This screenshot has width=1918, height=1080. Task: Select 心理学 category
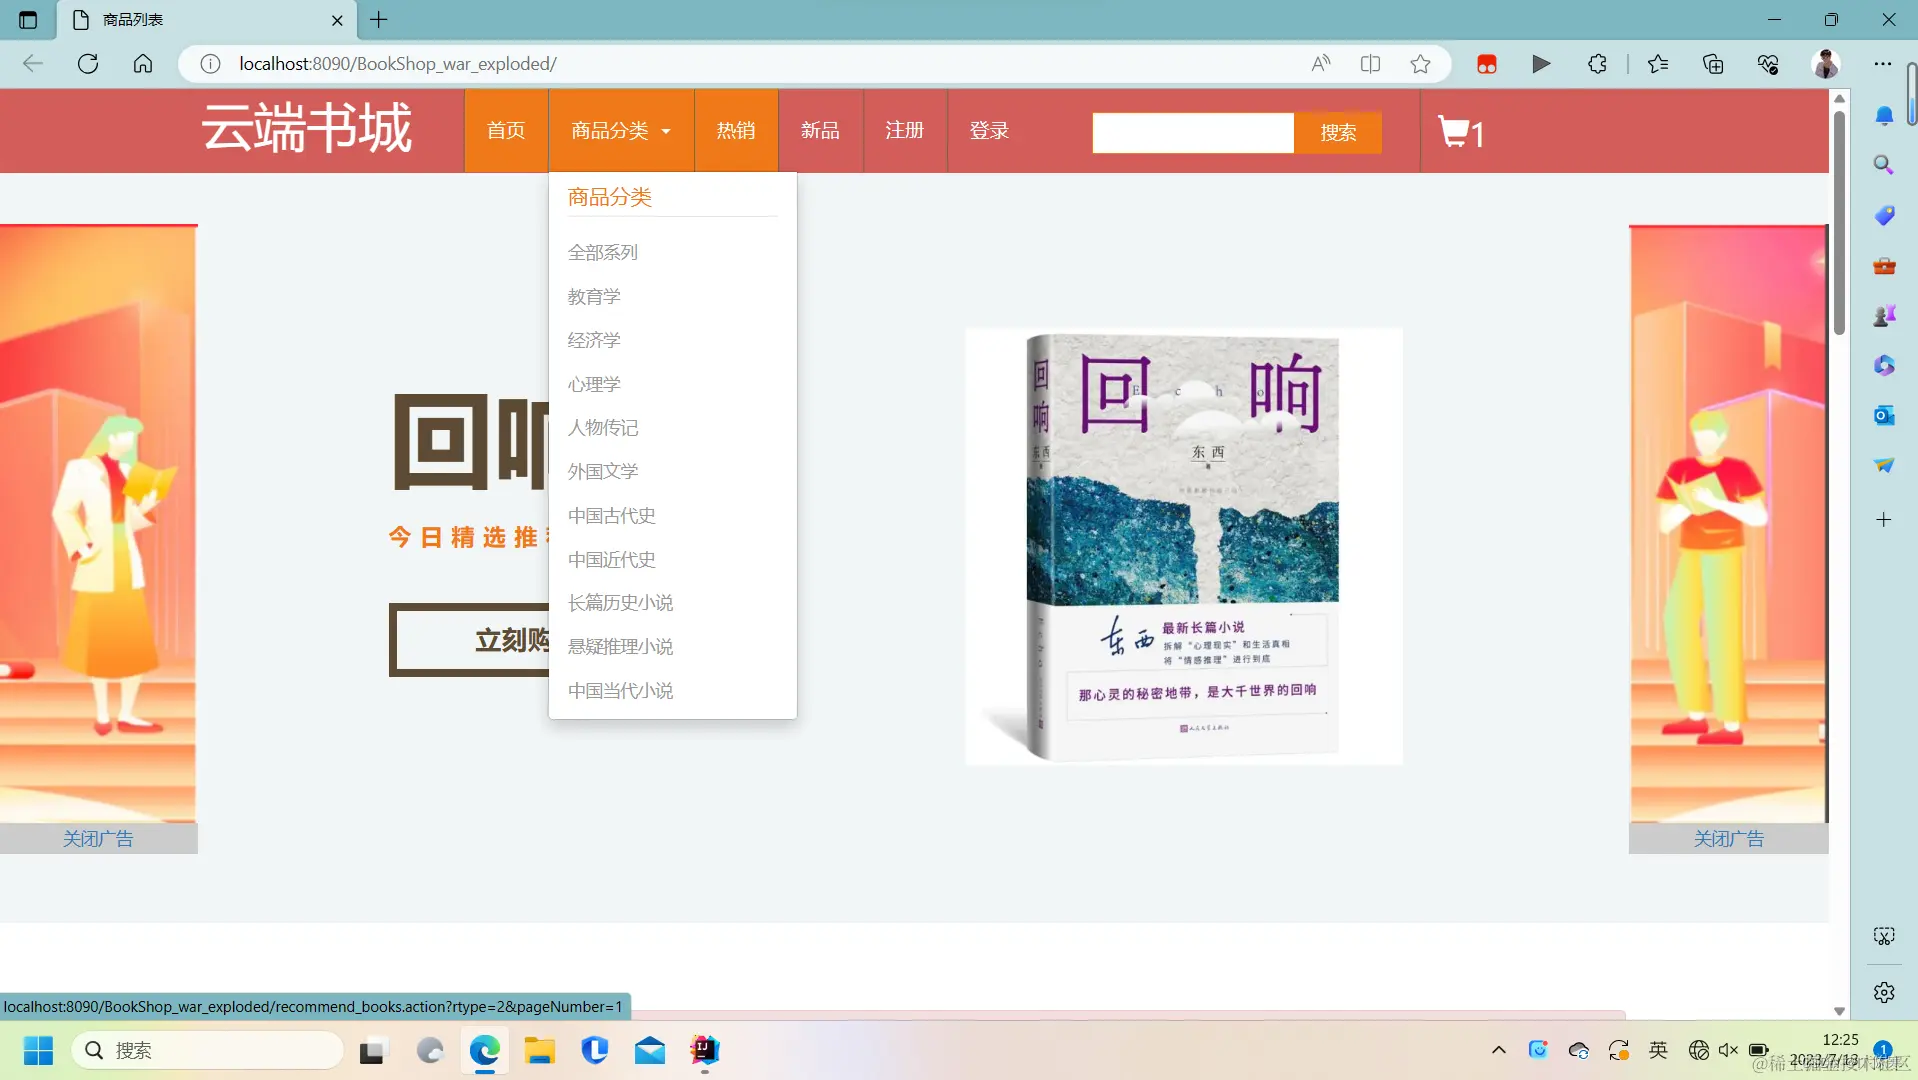pos(594,385)
